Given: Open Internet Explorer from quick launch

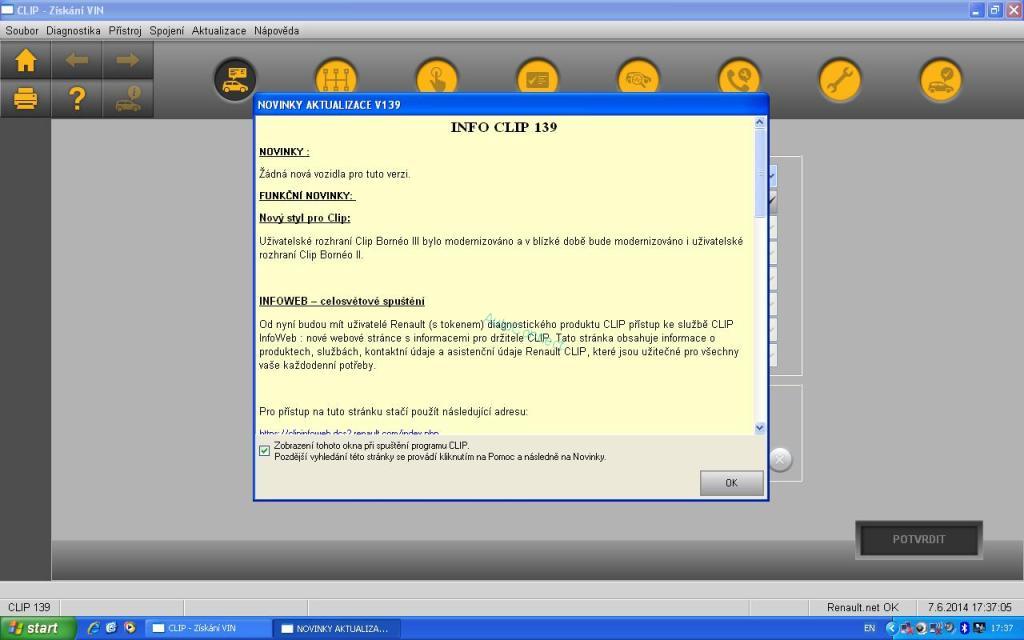Looking at the screenshot, I should 93,628.
